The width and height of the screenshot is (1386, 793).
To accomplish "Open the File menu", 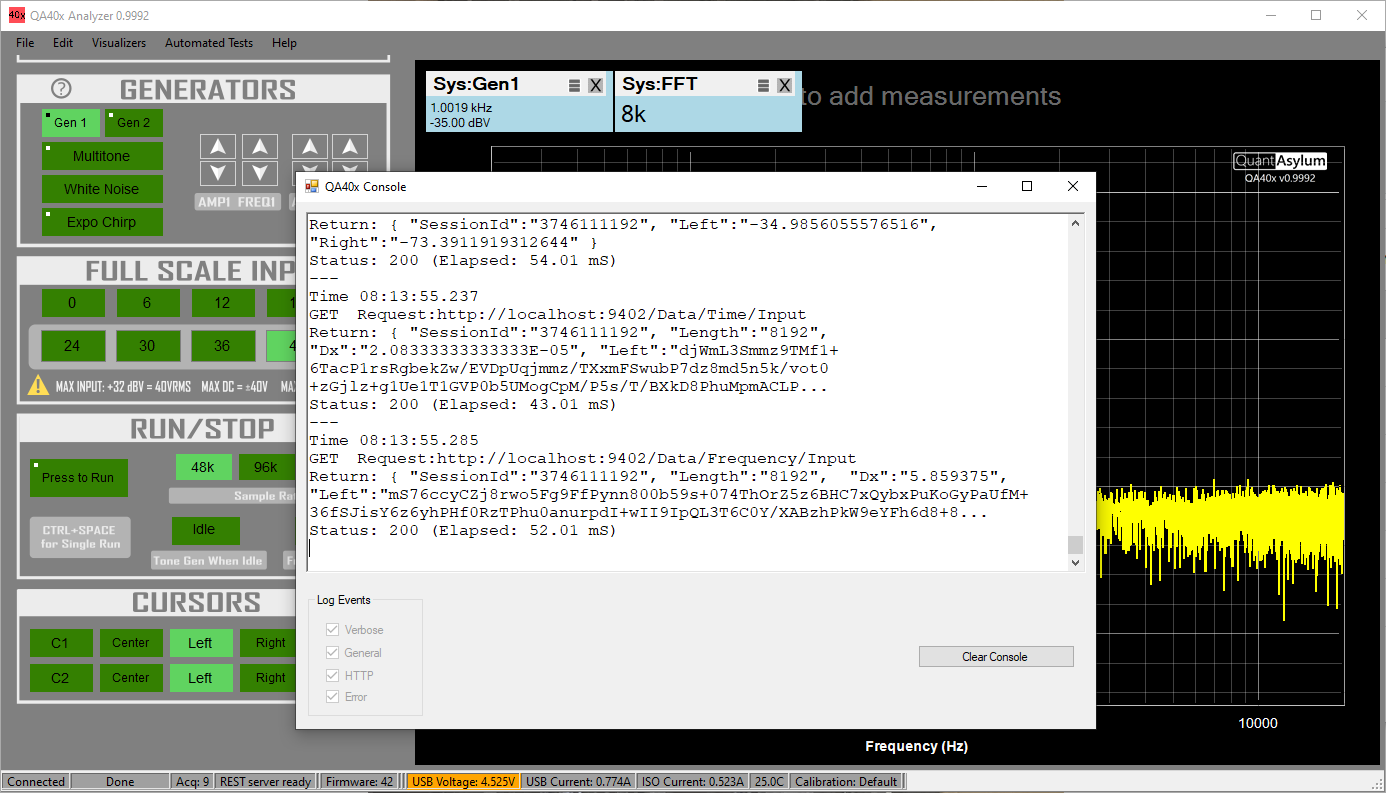I will tap(25, 43).
